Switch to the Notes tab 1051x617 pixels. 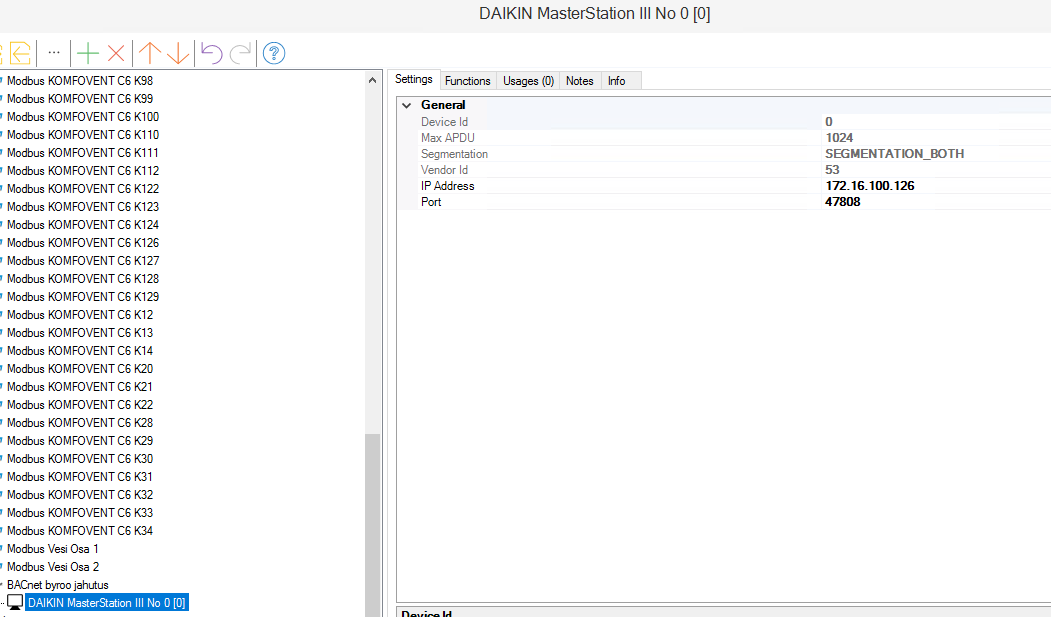[x=579, y=81]
